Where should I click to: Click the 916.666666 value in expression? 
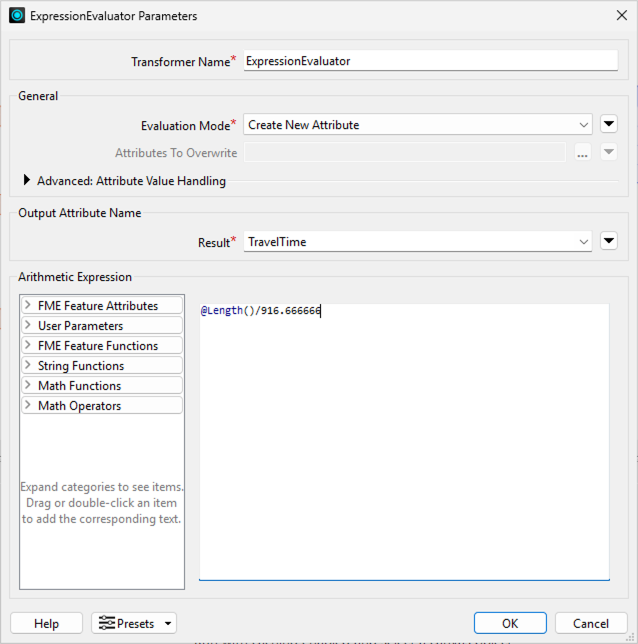pyautogui.click(x=291, y=310)
